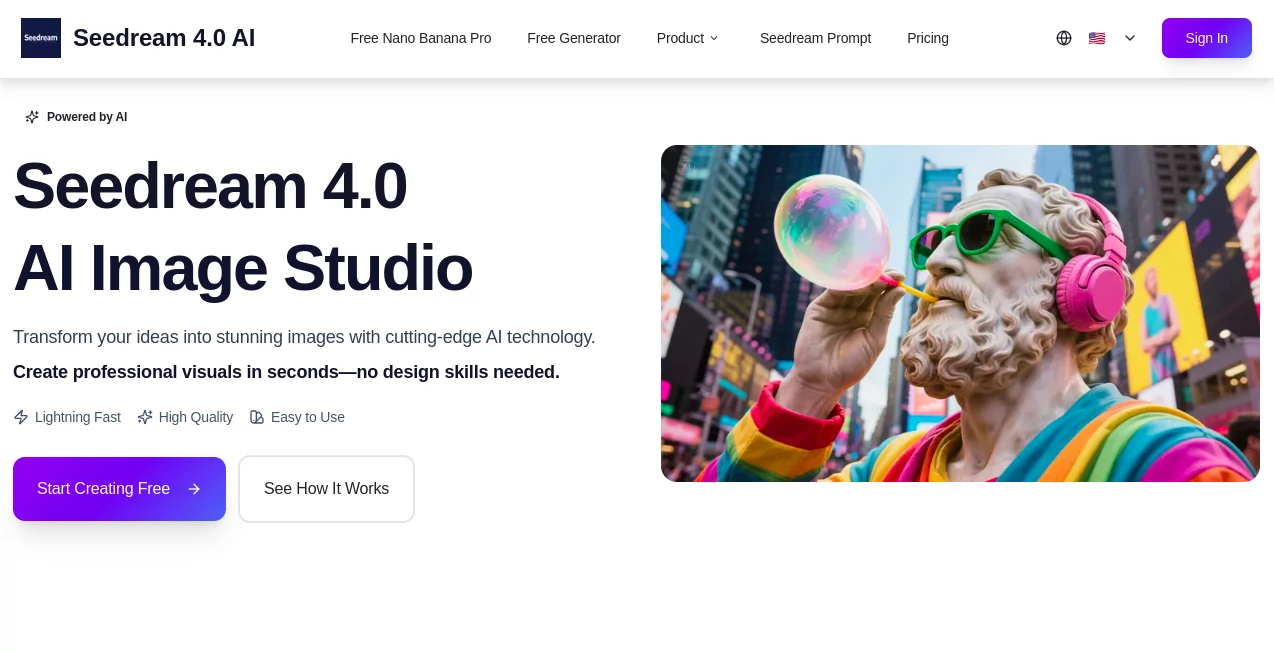Click the Easy to Use document icon
This screenshot has width=1274, height=652.
pyautogui.click(x=258, y=417)
